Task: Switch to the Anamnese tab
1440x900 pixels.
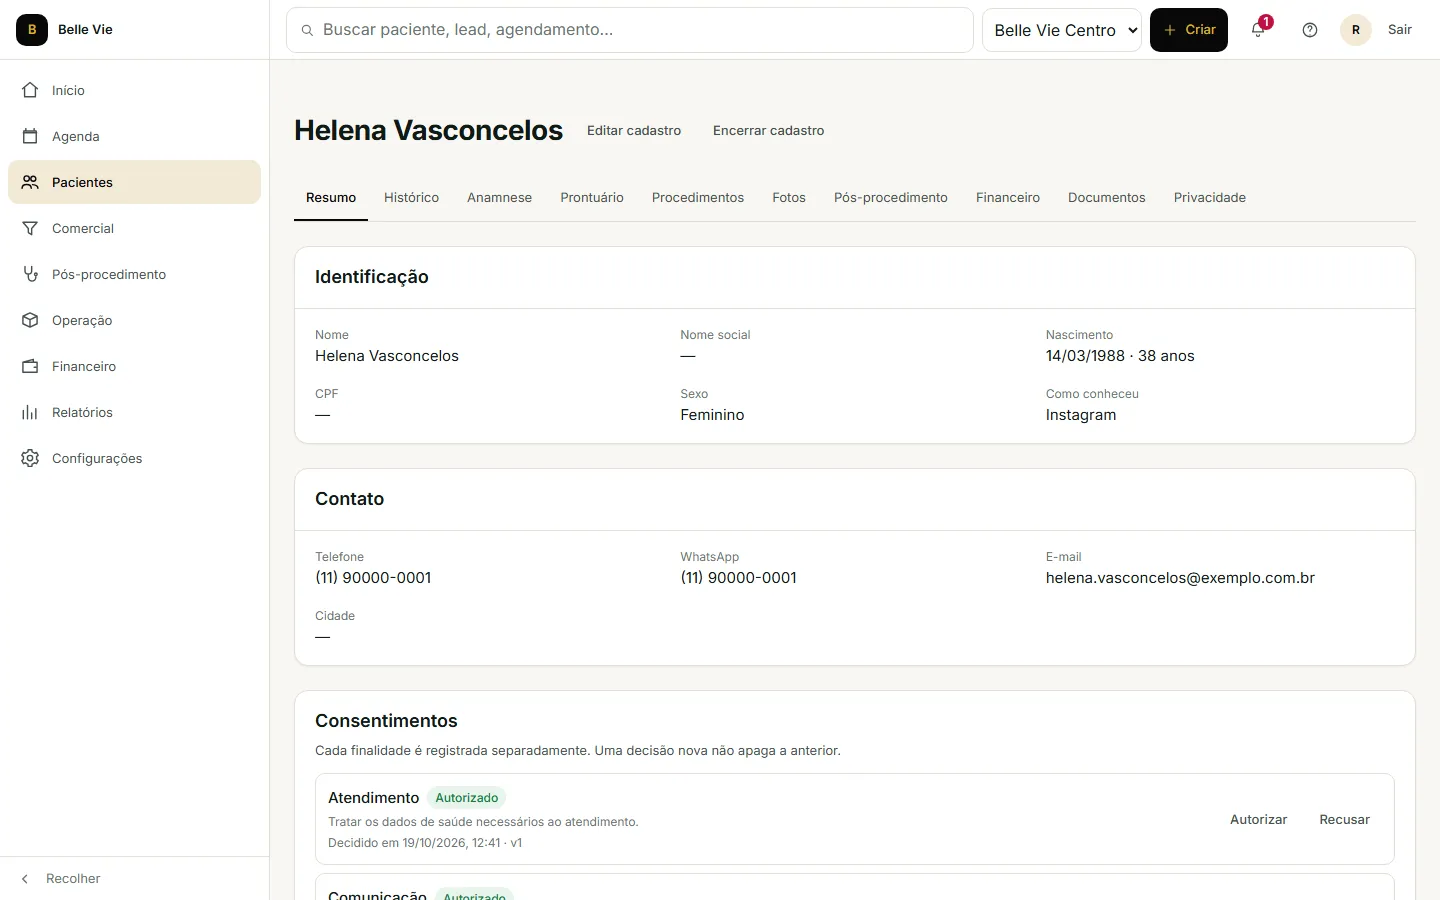Action: tap(499, 197)
